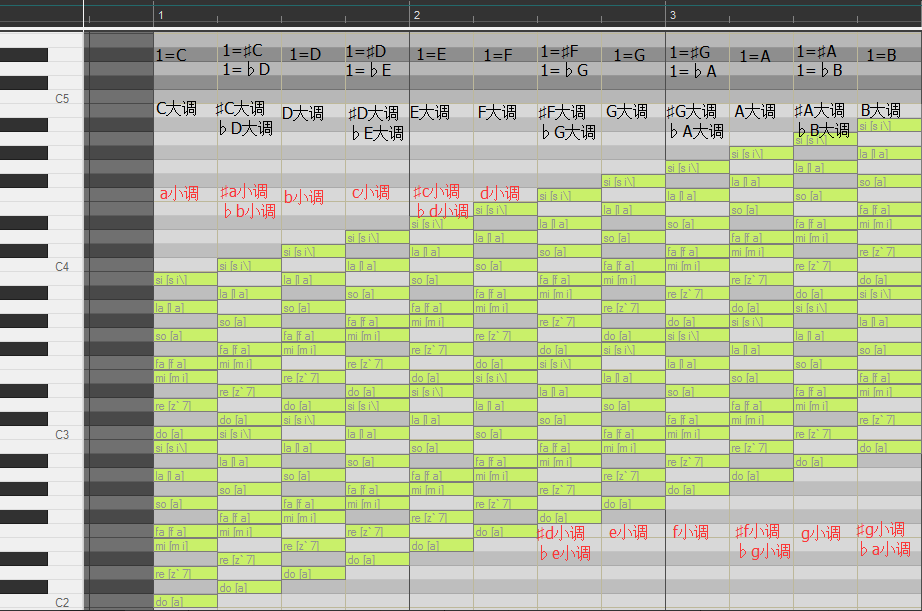This screenshot has height=611, width=922.
Task: Select highest "si" note under 1=D
Action: [x=313, y=252]
